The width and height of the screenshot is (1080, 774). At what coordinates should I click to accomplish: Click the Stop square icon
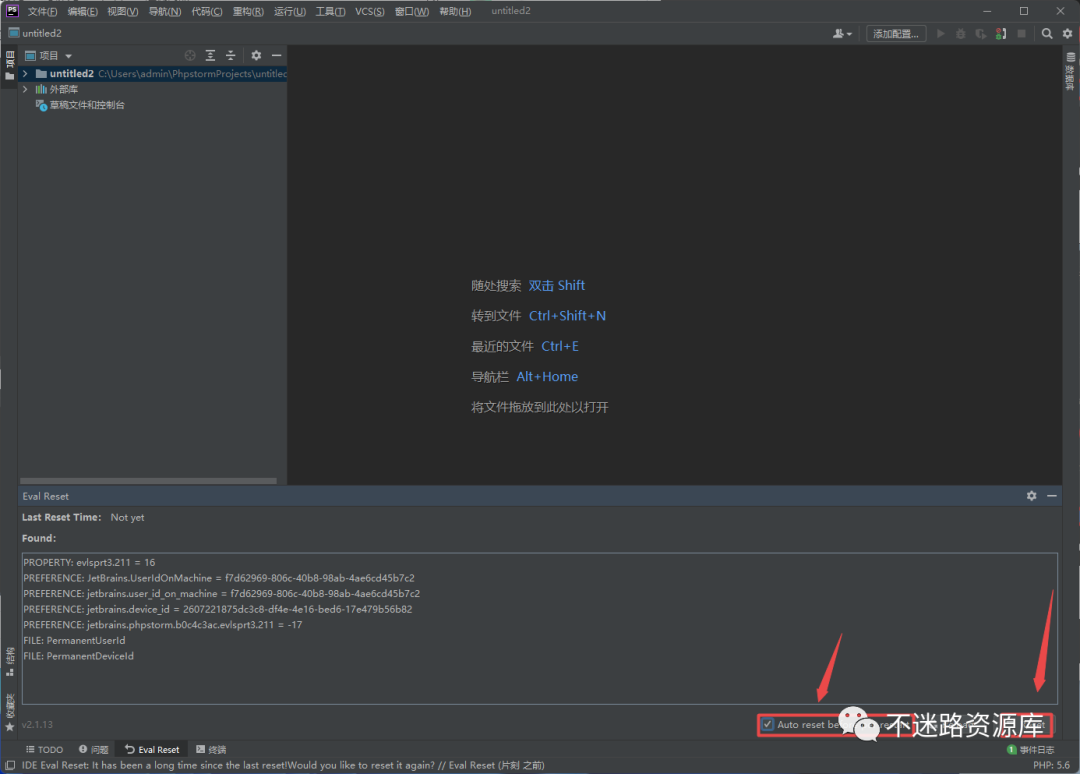point(1021,33)
